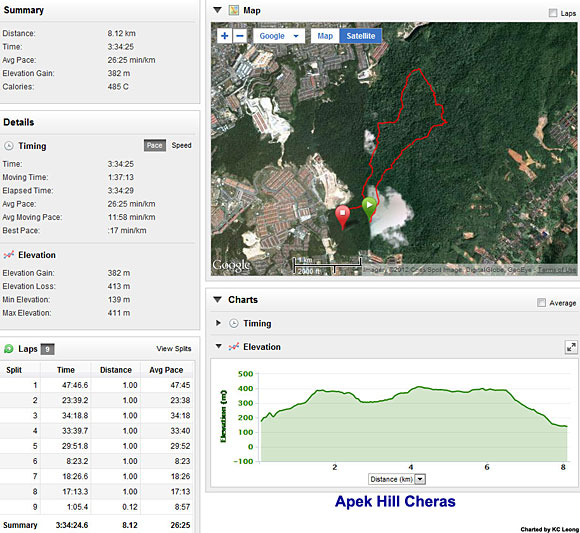Click the Distance column header in Laps
This screenshot has height=533, width=580.
coord(116,370)
